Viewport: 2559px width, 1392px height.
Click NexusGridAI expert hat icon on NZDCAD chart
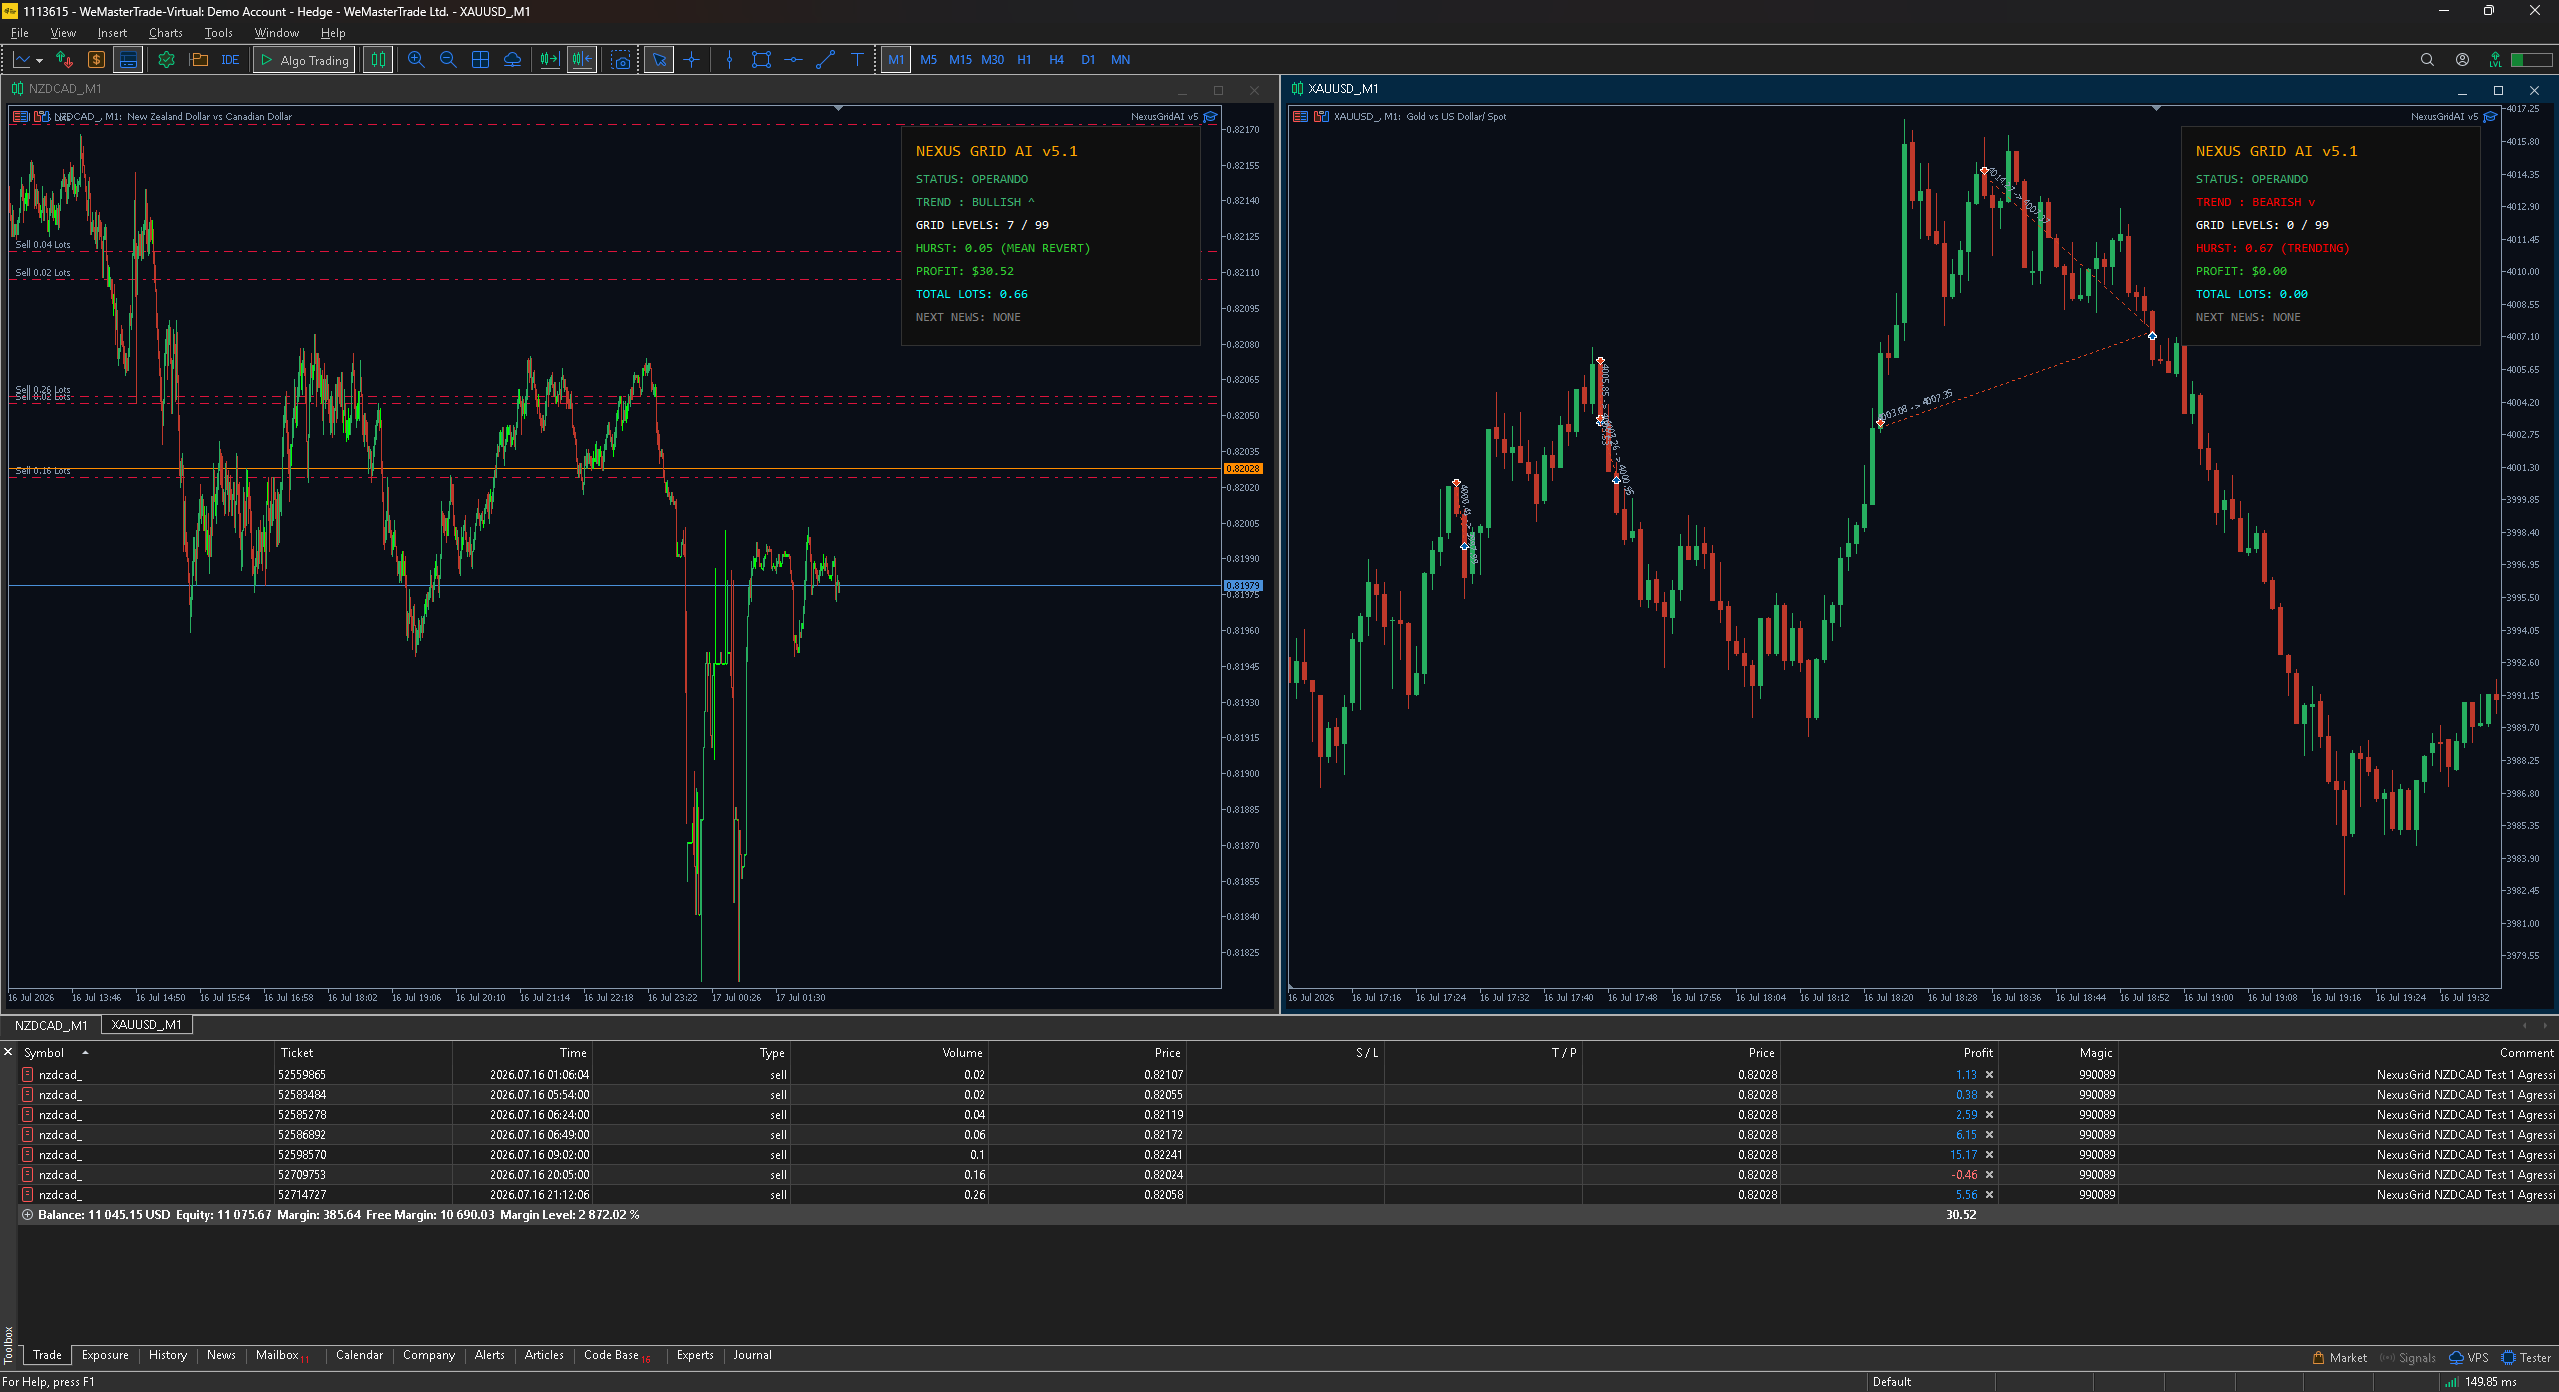coord(1210,117)
